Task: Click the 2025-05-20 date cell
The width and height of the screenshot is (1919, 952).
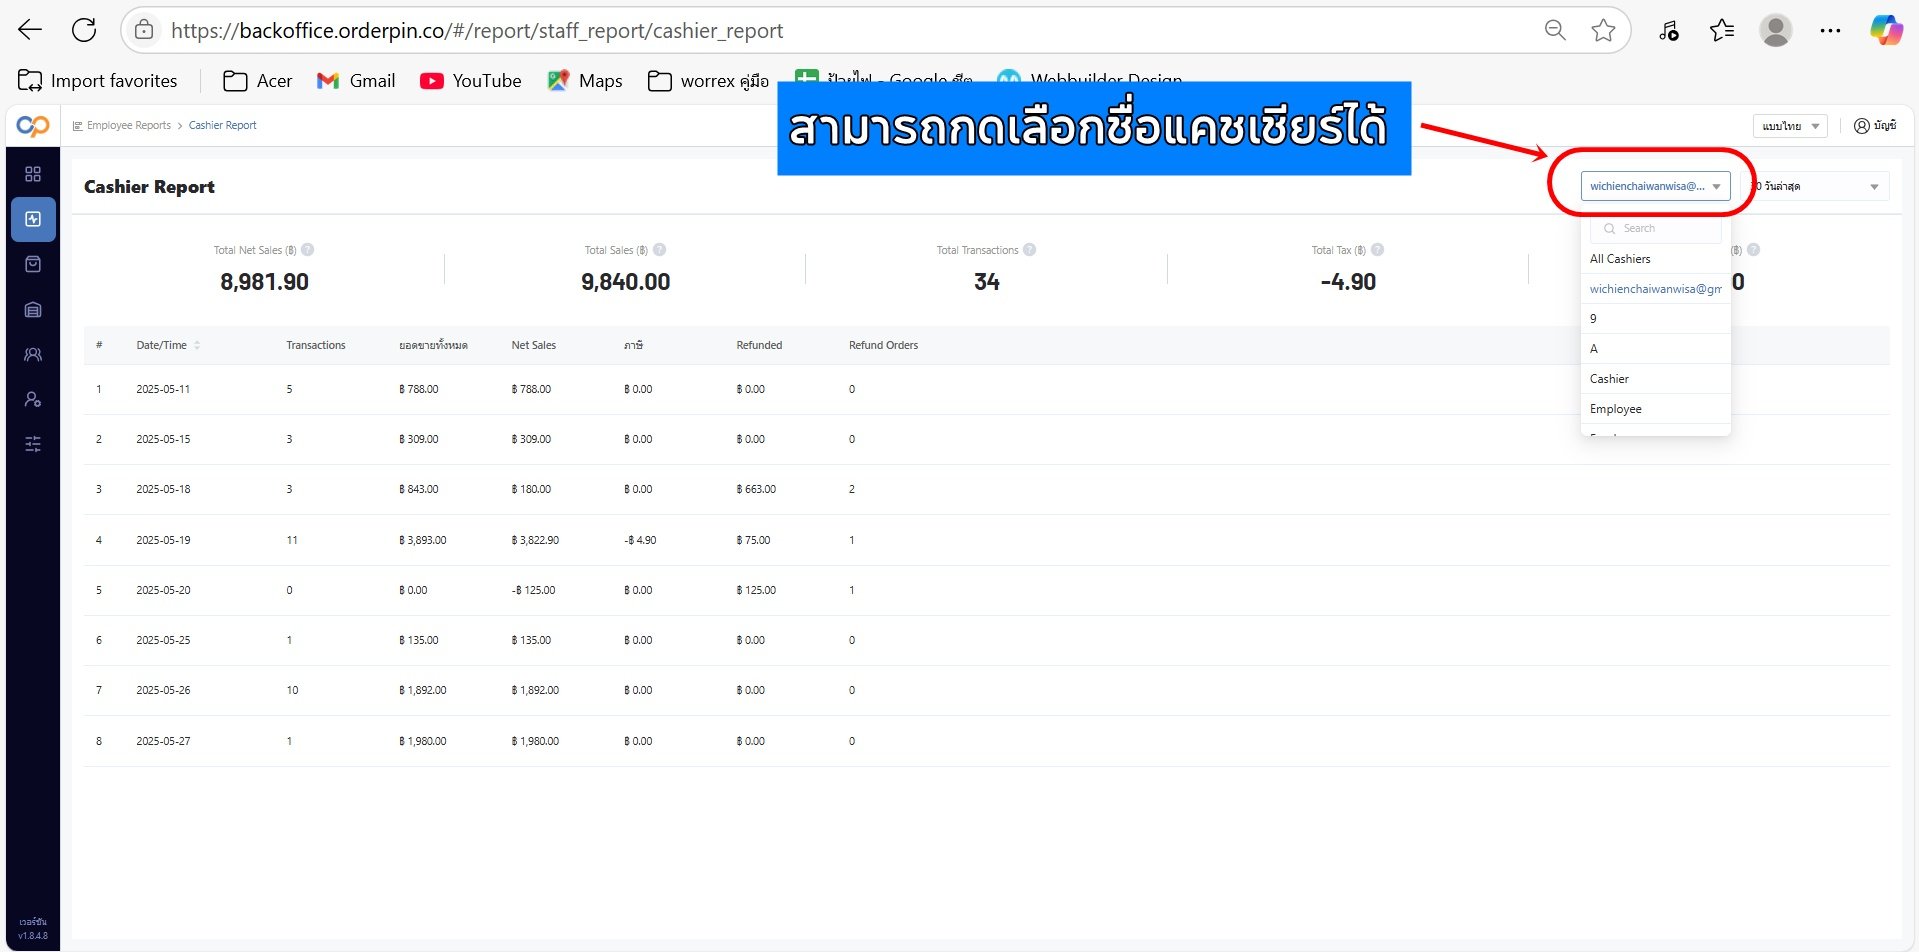Action: pos(163,590)
